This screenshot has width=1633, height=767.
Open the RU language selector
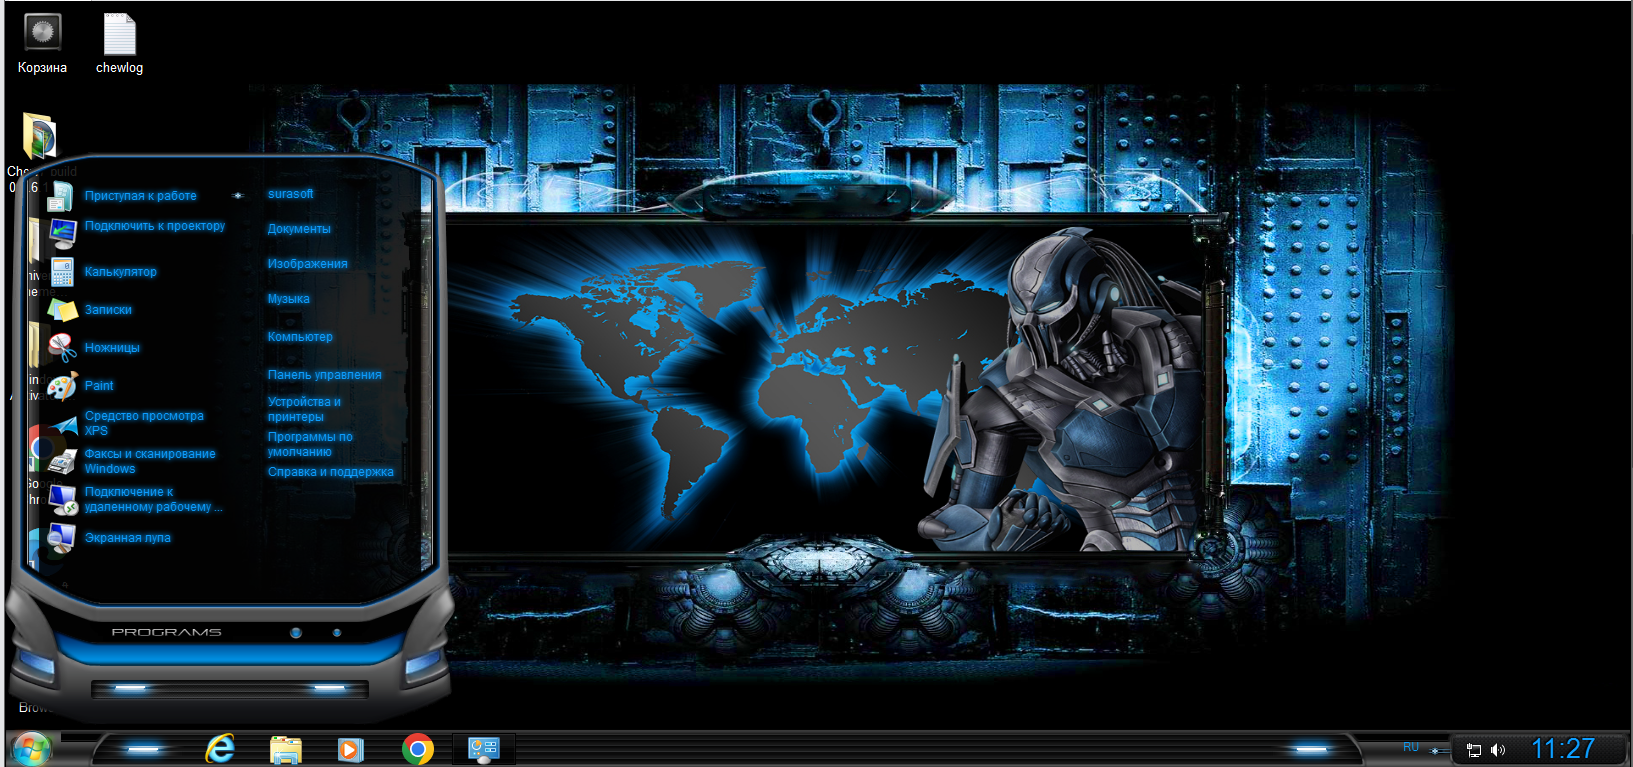(1410, 747)
